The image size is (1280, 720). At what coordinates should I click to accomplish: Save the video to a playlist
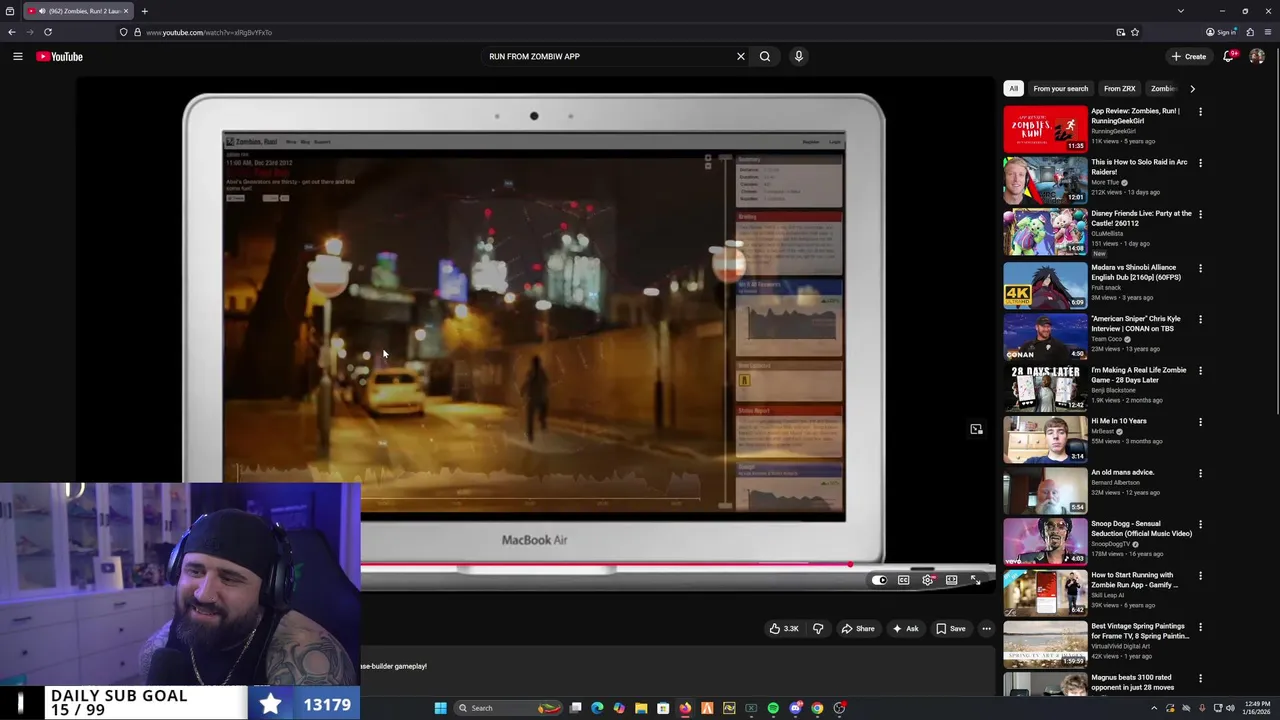(950, 629)
